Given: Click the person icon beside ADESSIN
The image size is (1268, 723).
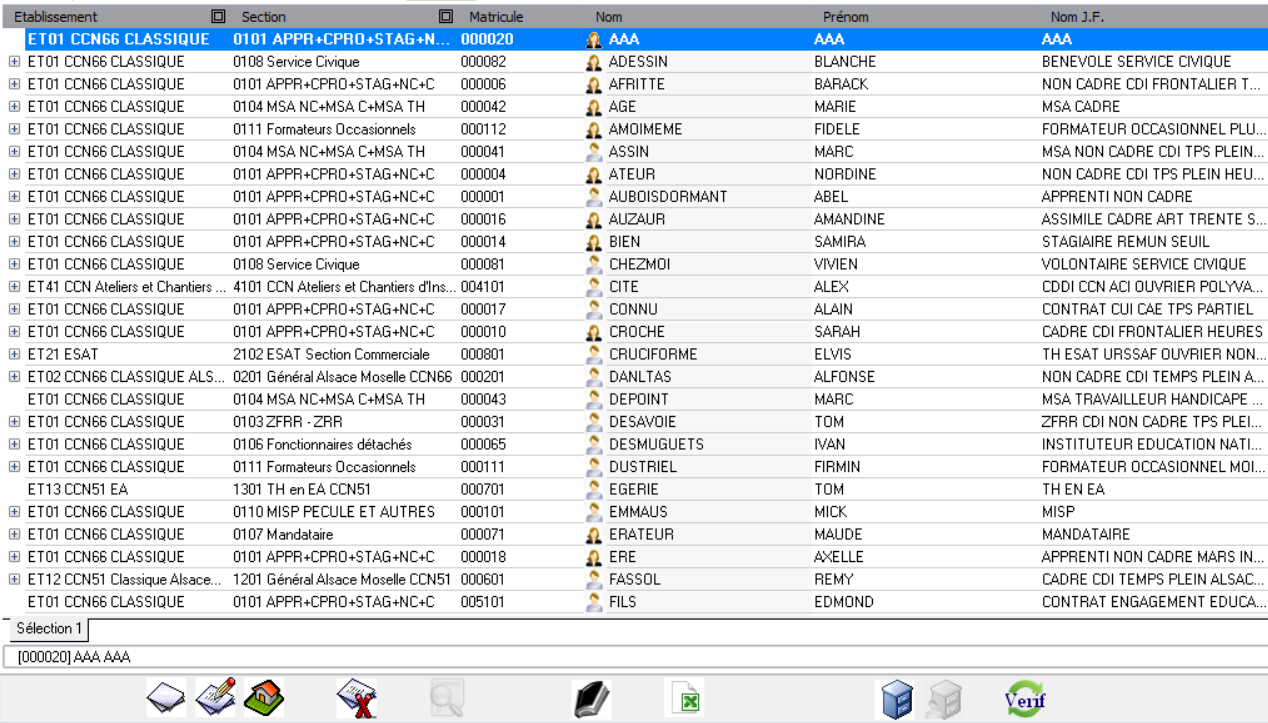Looking at the screenshot, I should click(594, 62).
